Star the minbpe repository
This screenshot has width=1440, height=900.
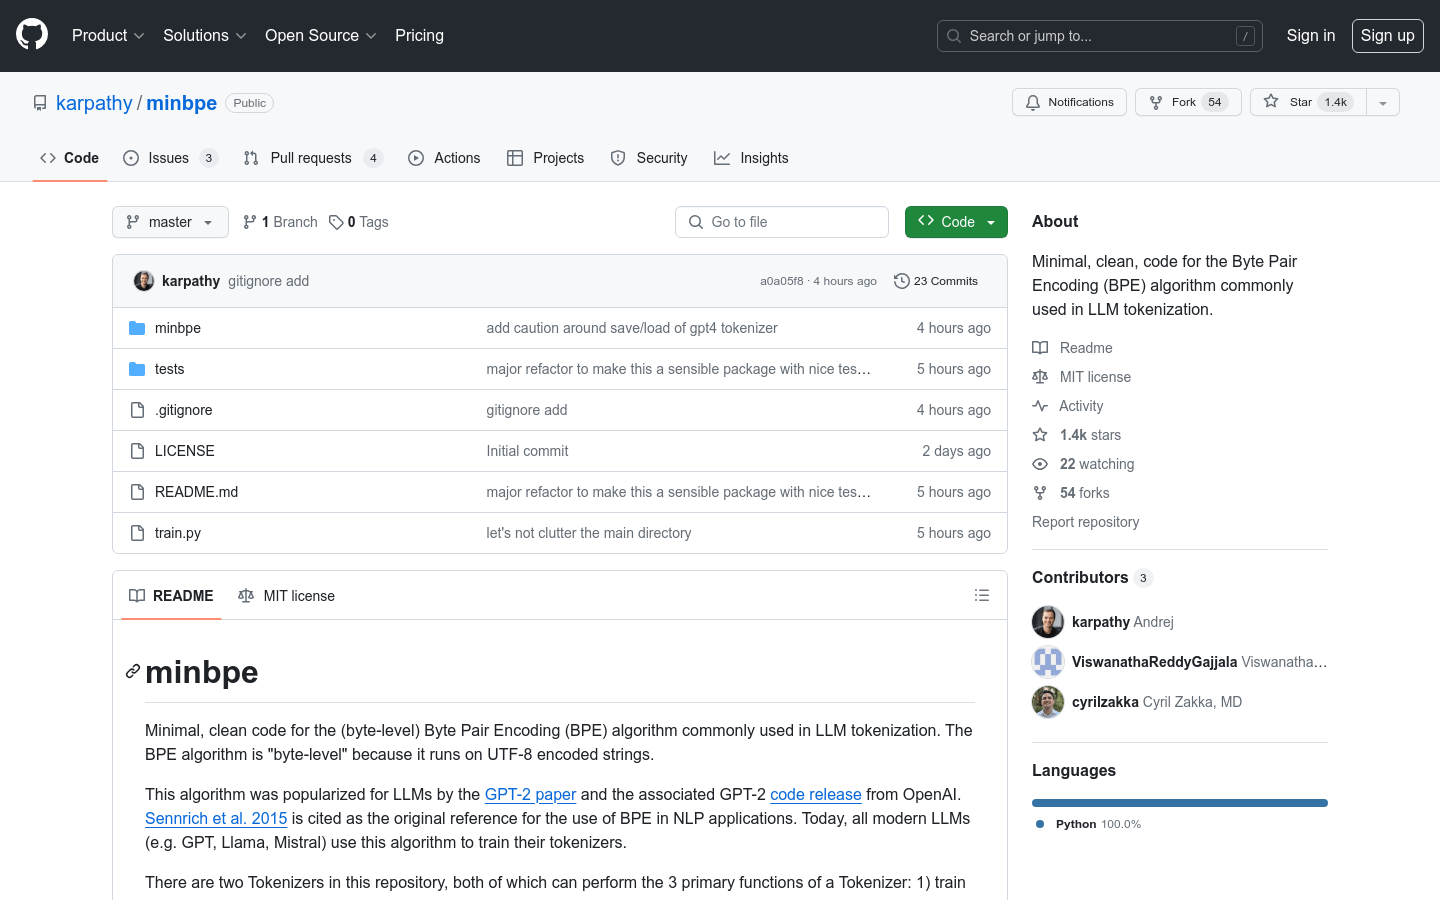pyautogui.click(x=1300, y=102)
